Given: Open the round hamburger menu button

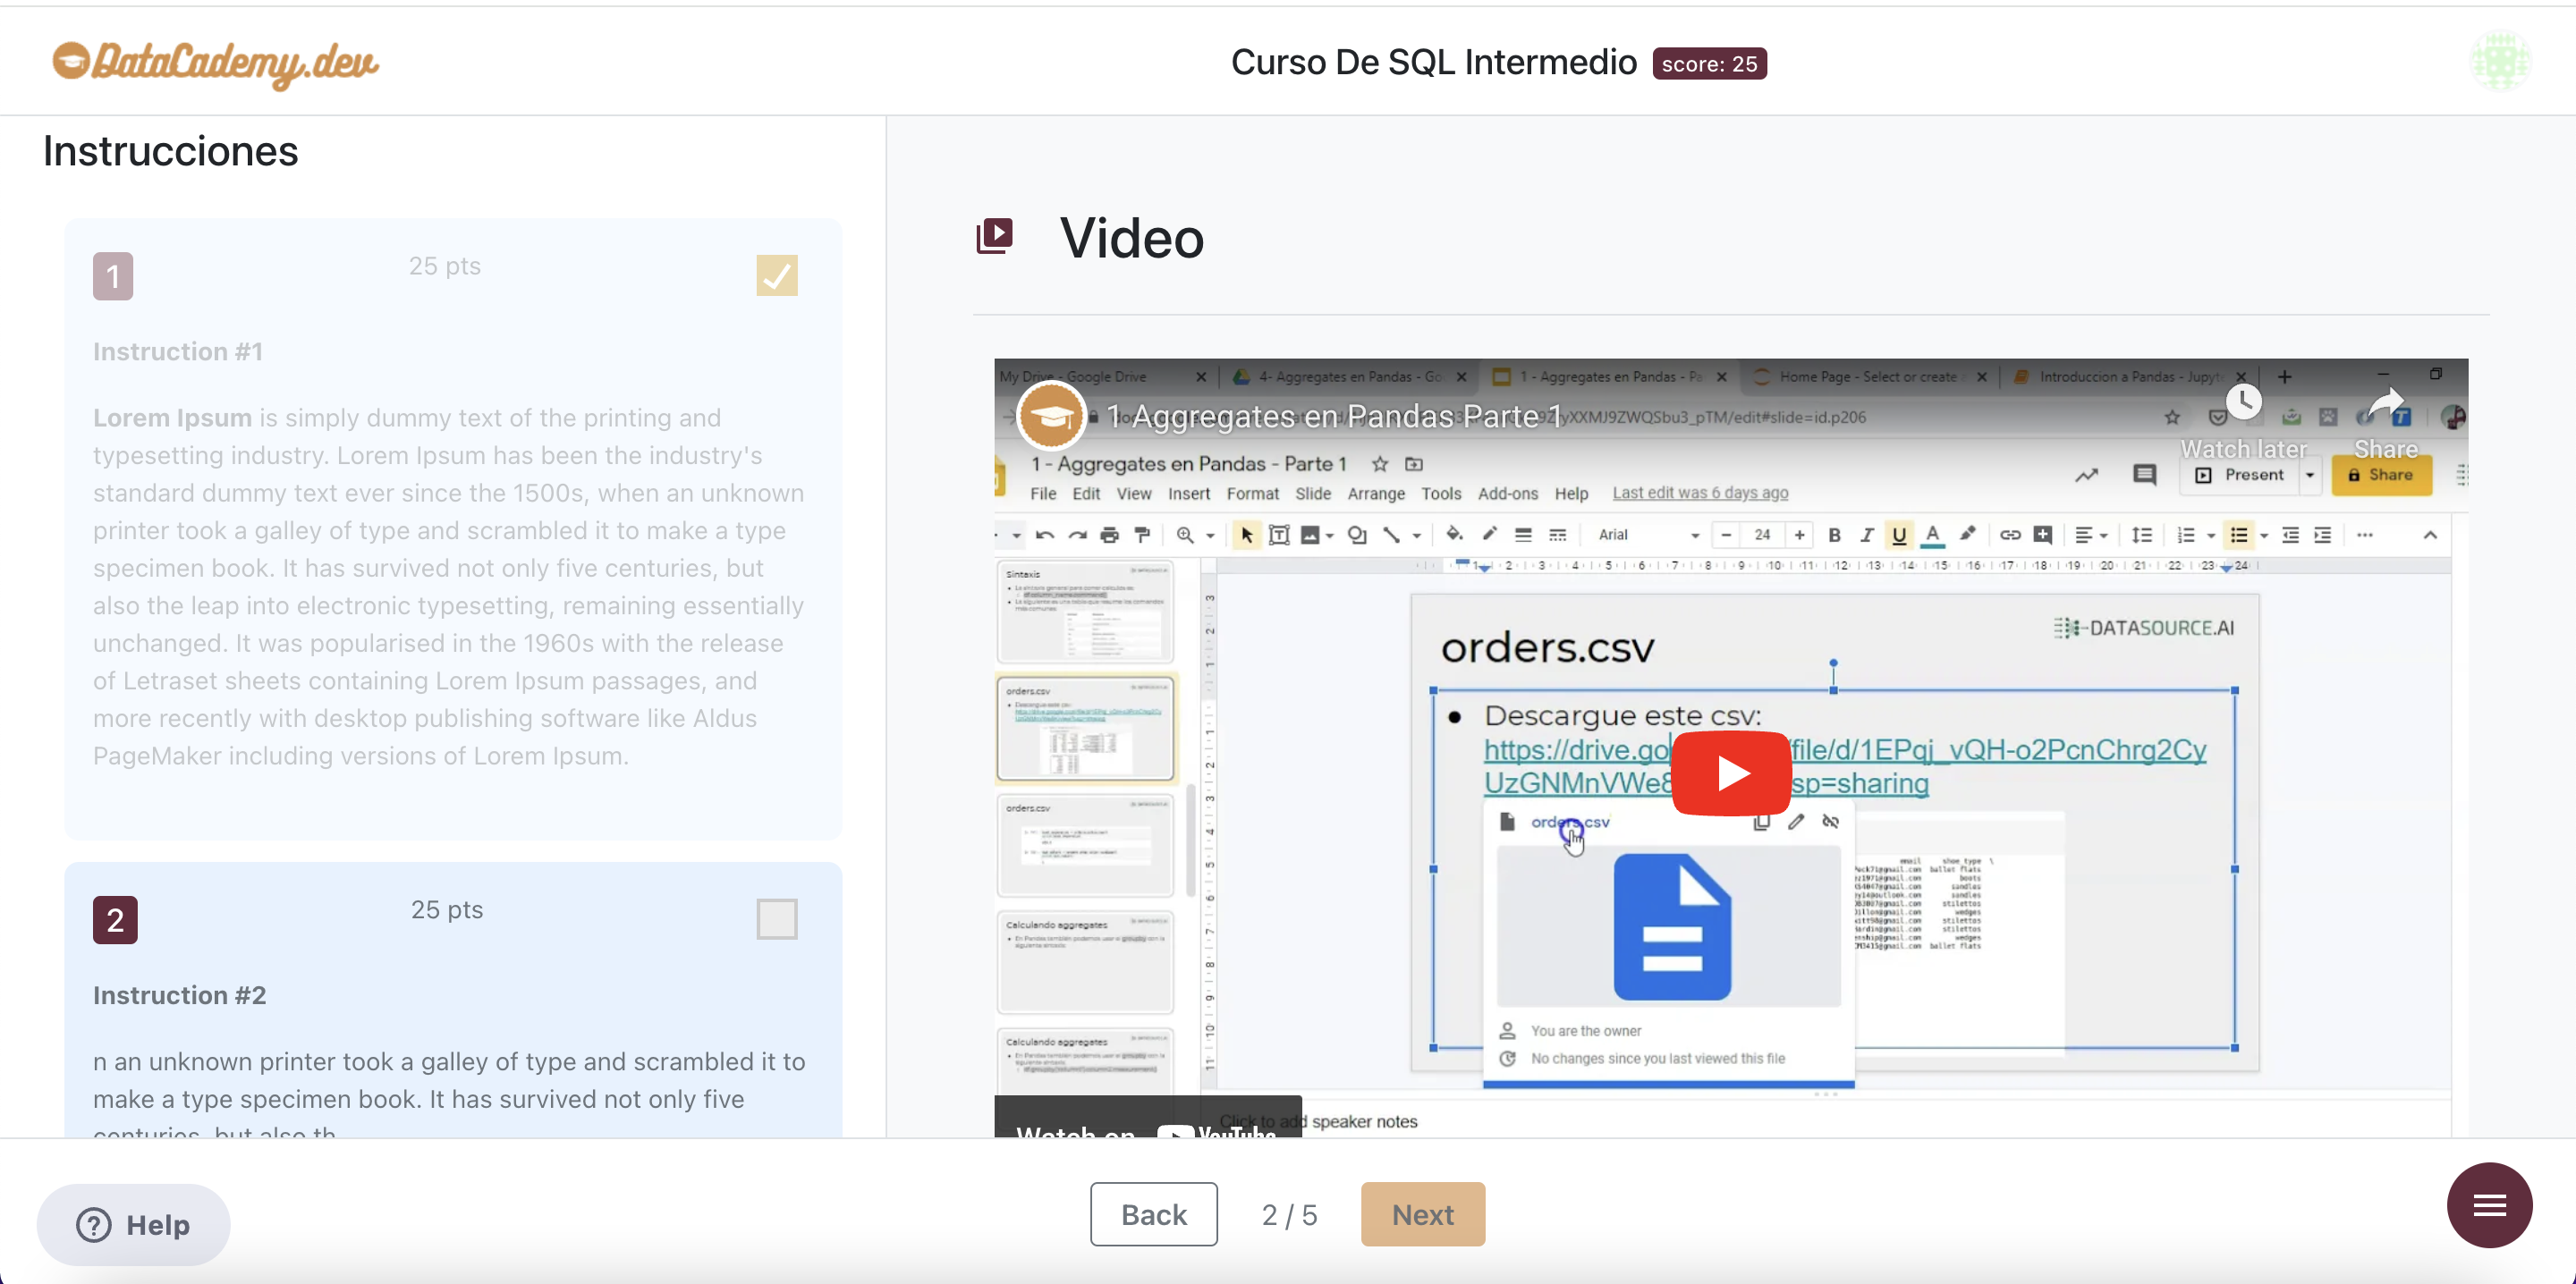Looking at the screenshot, I should (x=2489, y=1205).
